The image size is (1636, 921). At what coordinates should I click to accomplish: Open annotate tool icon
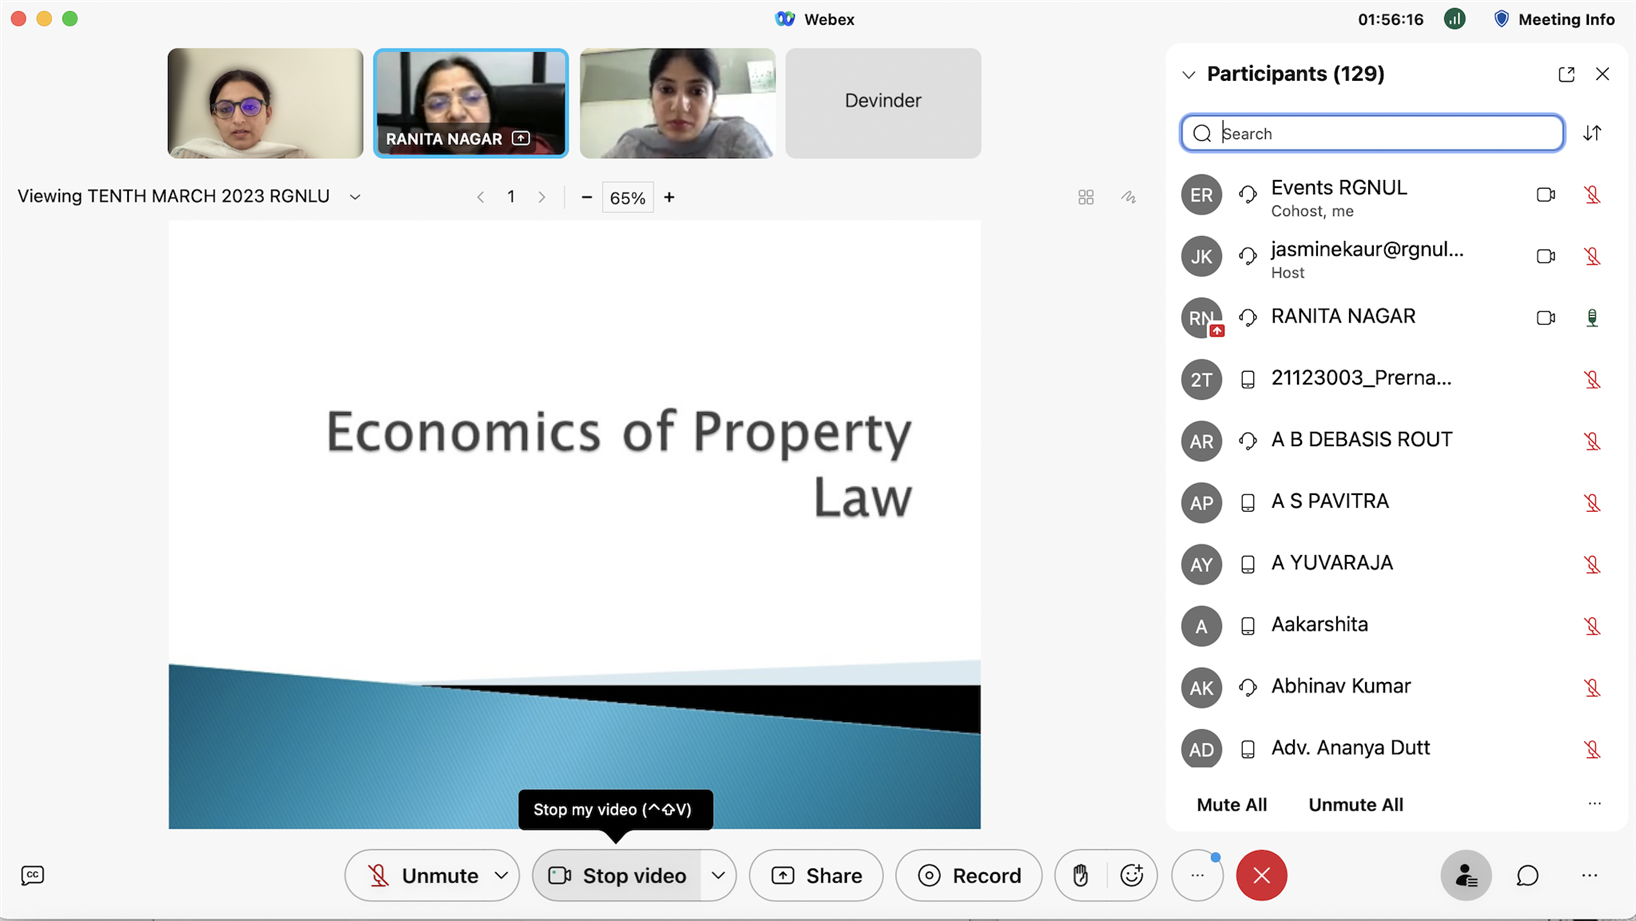1128,198
